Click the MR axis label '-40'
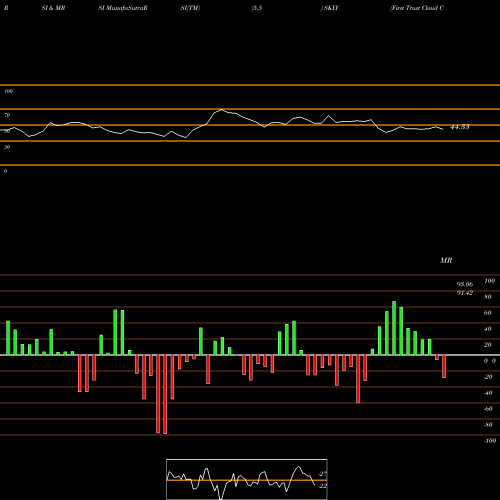Viewport: 500px width, 500px height. click(x=488, y=393)
